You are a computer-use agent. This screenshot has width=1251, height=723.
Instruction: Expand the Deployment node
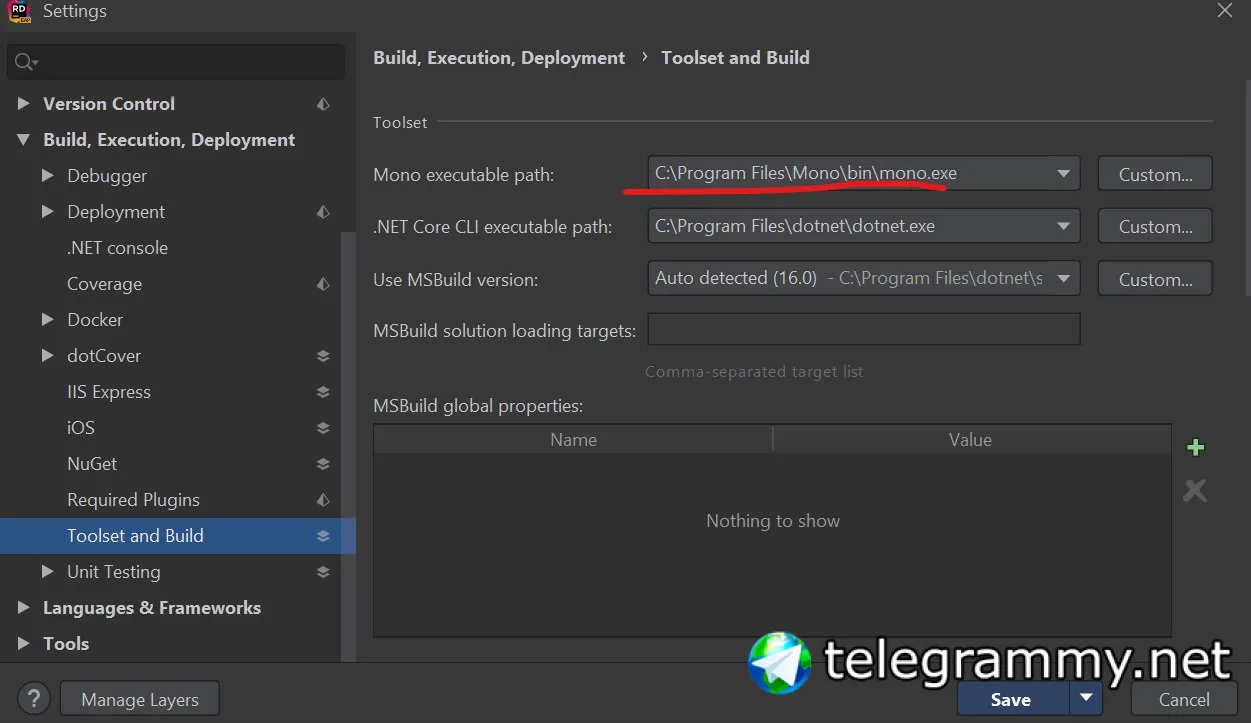(x=47, y=212)
